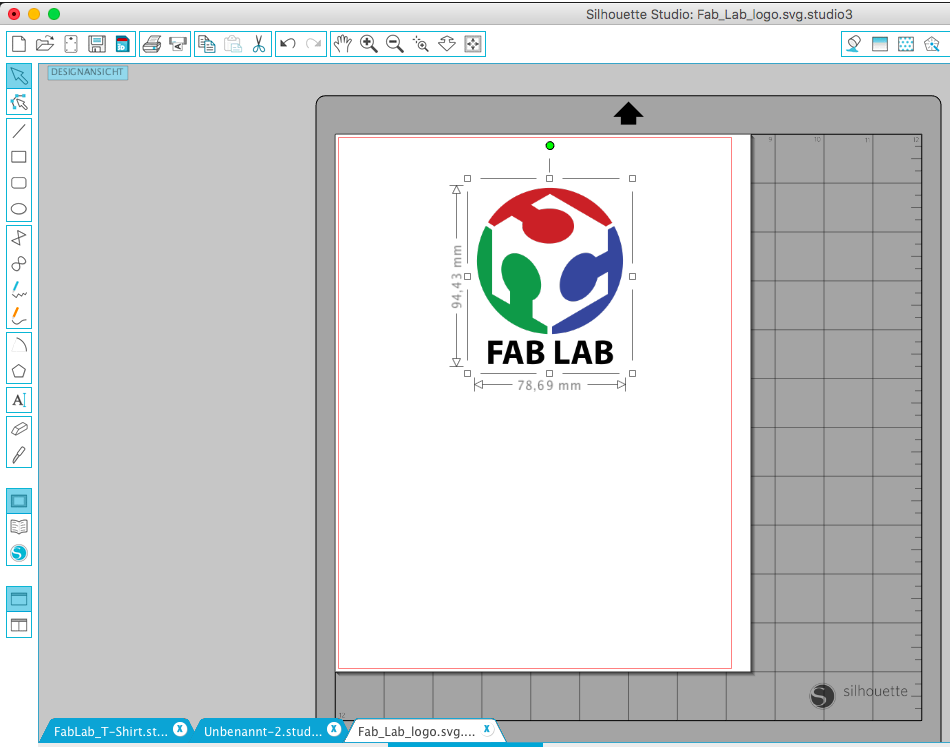Click the green rotation handle
950x747 pixels.
(550, 145)
